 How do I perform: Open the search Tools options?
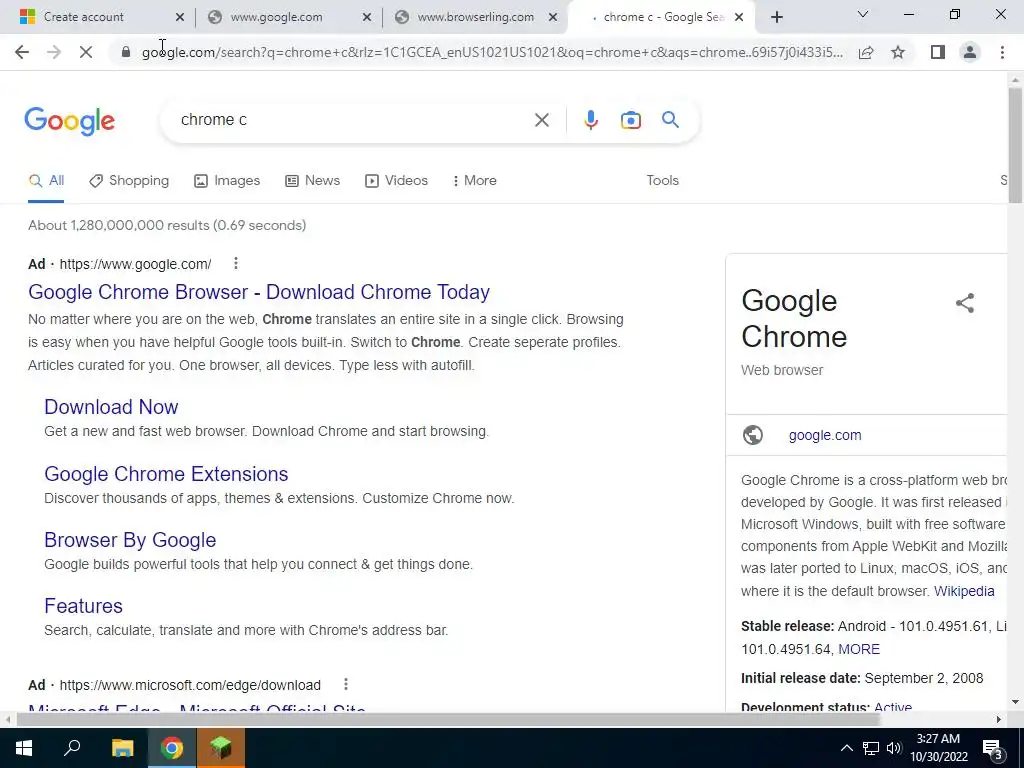click(662, 181)
